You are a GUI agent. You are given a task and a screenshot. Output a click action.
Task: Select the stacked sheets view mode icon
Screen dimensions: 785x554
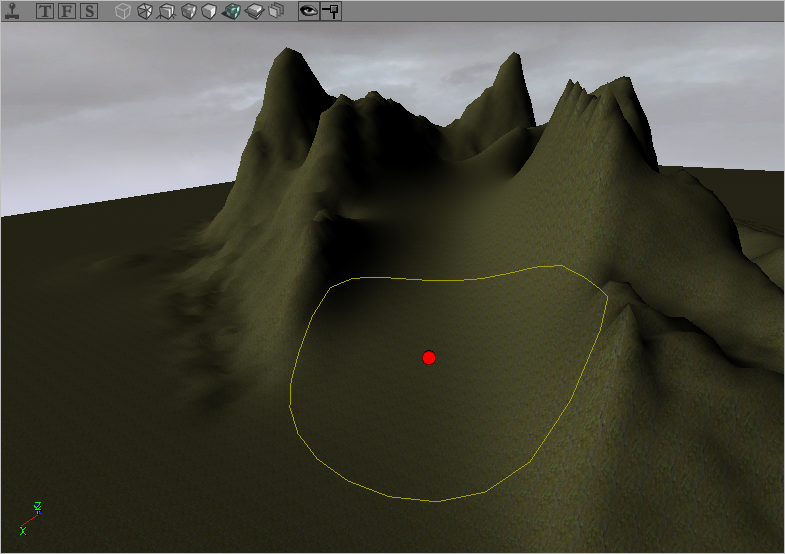tap(276, 11)
